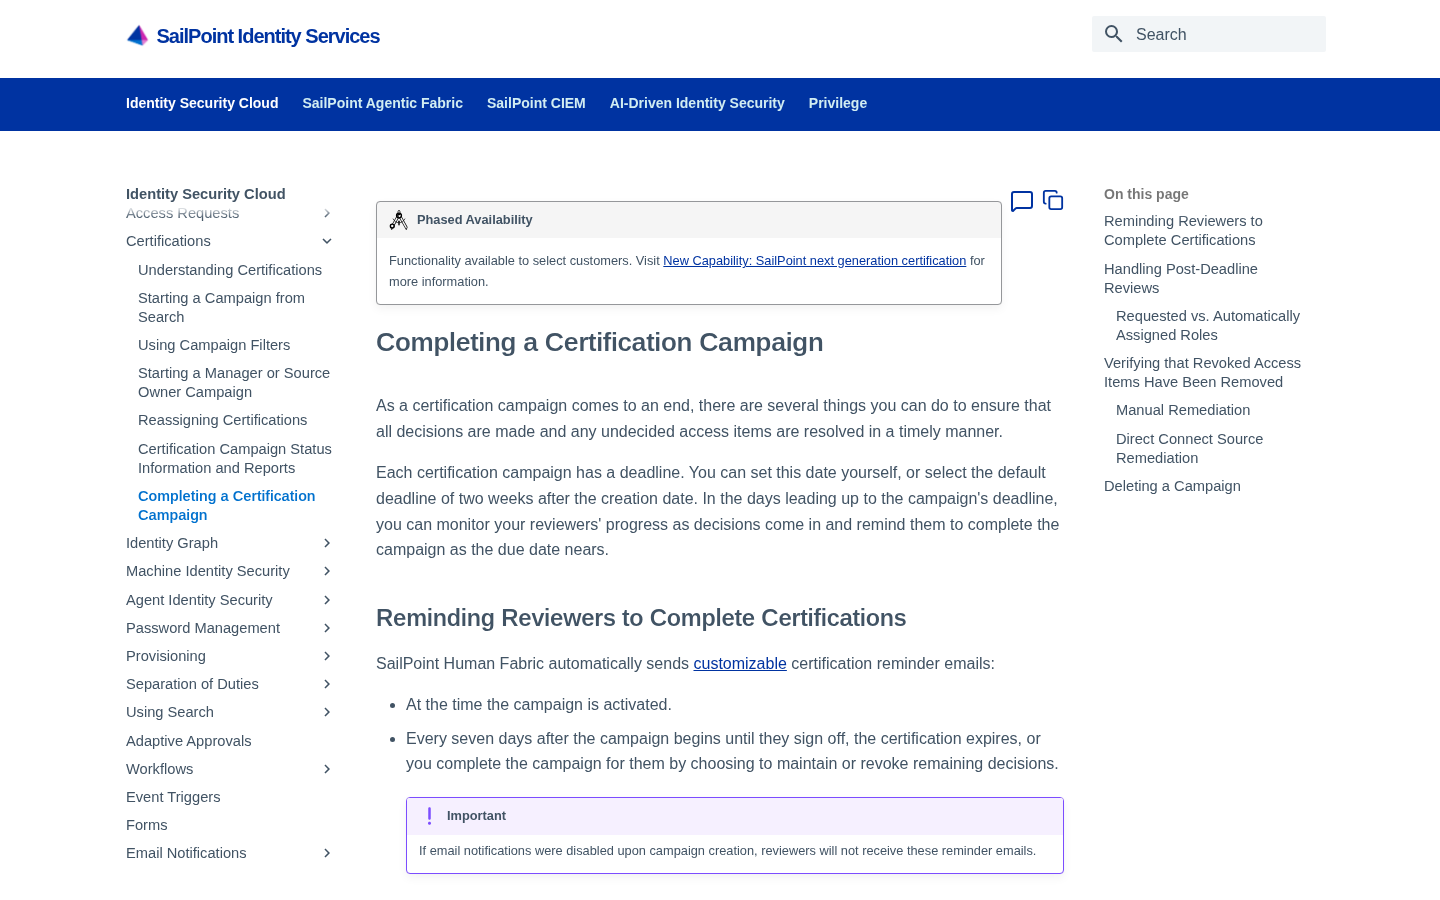
Task: Open Event Triggers page
Action: (x=173, y=797)
